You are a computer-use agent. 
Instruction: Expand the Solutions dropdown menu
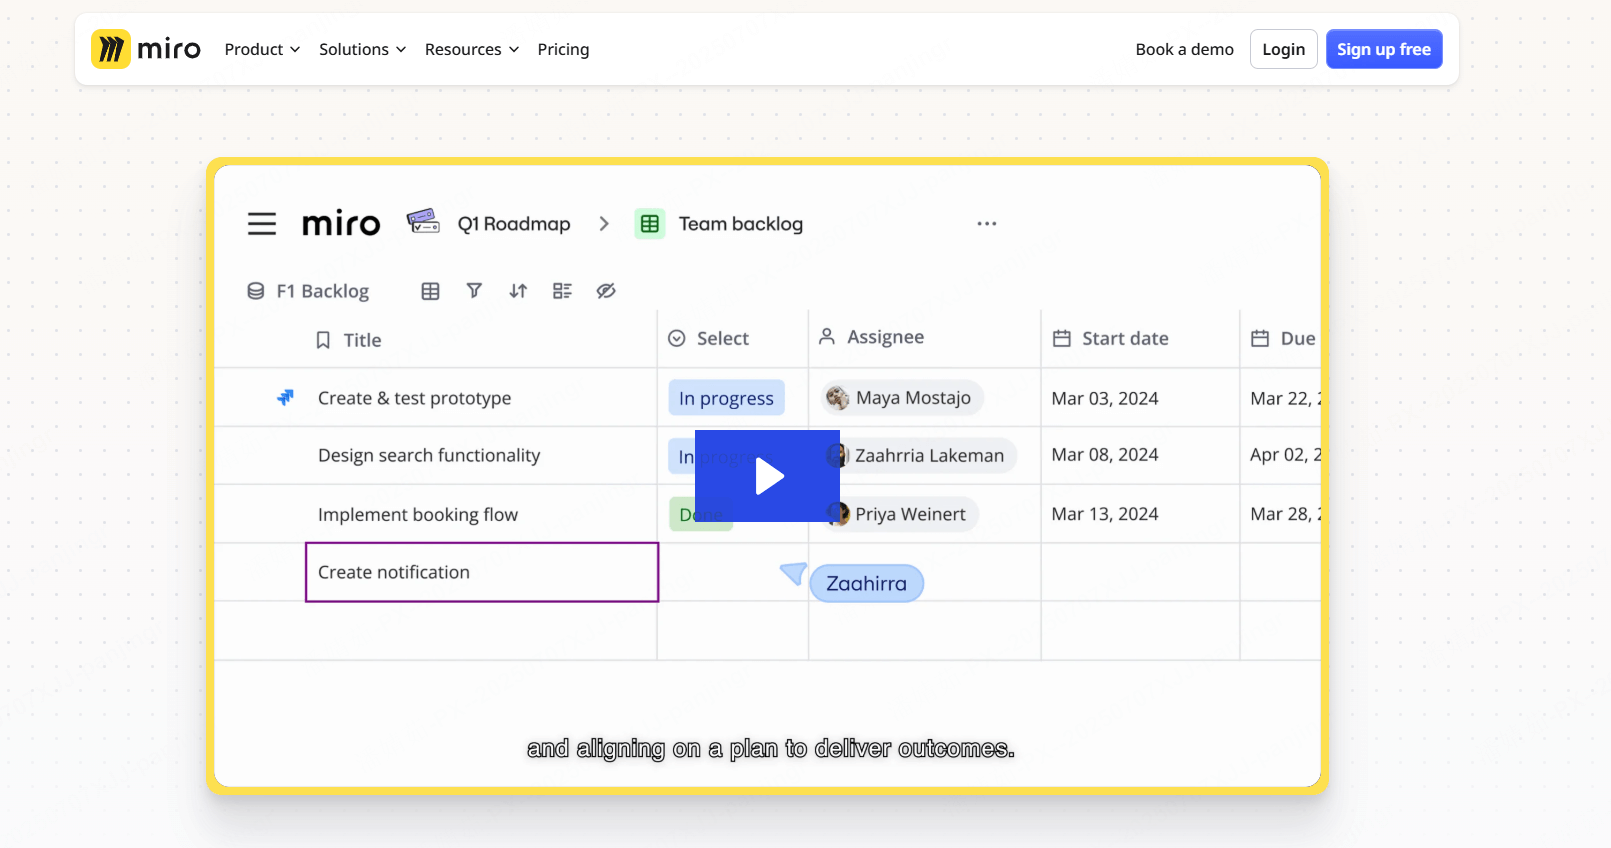[x=362, y=49]
